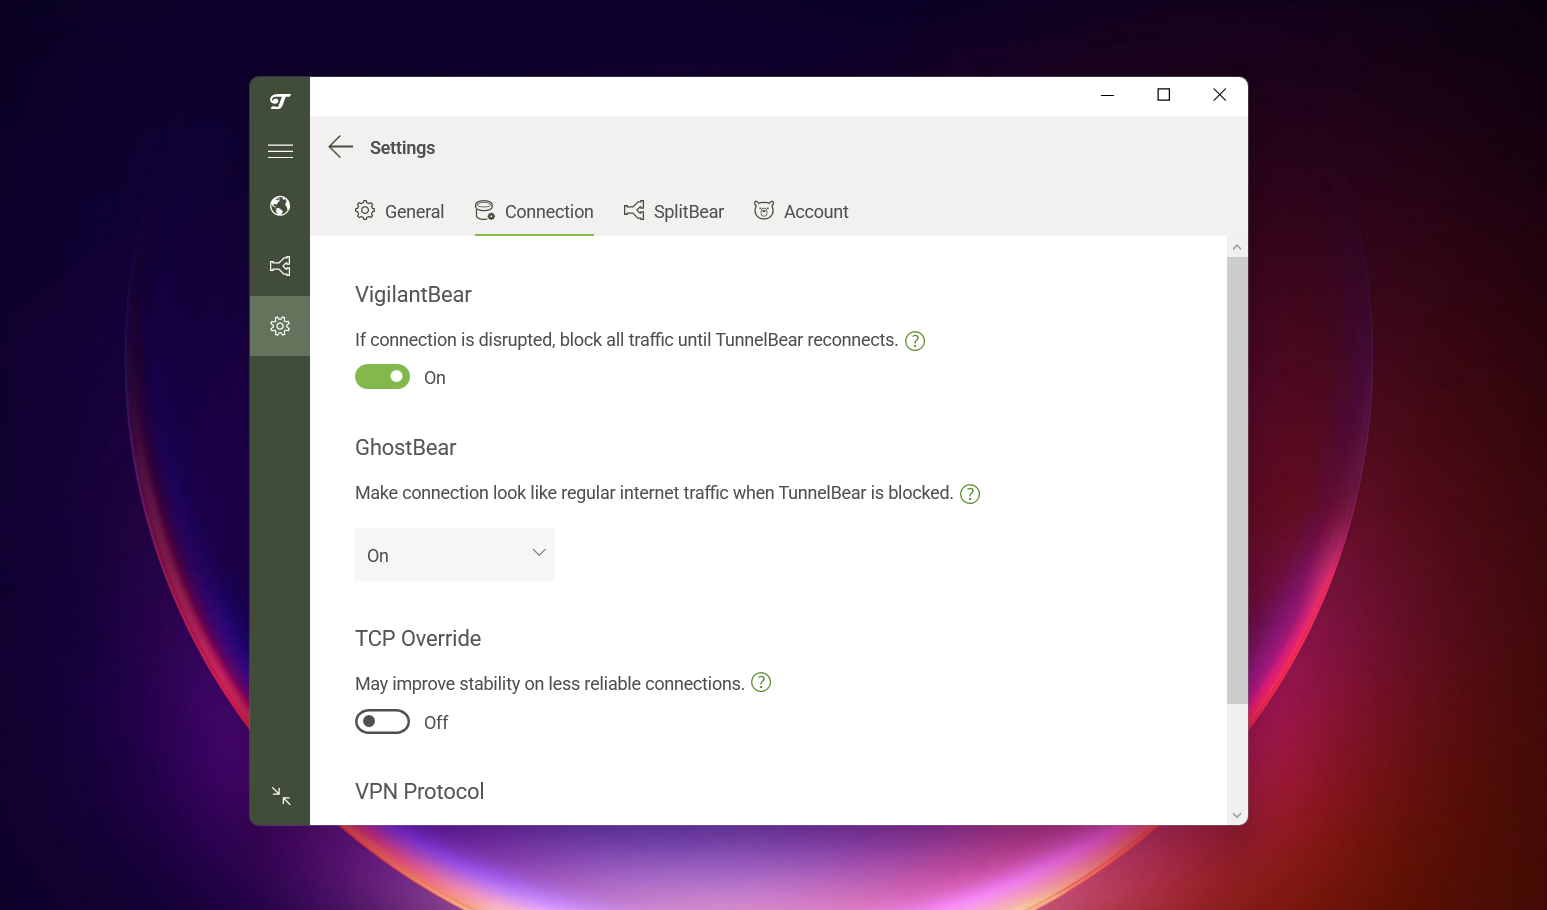The width and height of the screenshot is (1547, 910).
Task: Click the TunnelBear logo icon in the sidebar
Action: (x=280, y=101)
